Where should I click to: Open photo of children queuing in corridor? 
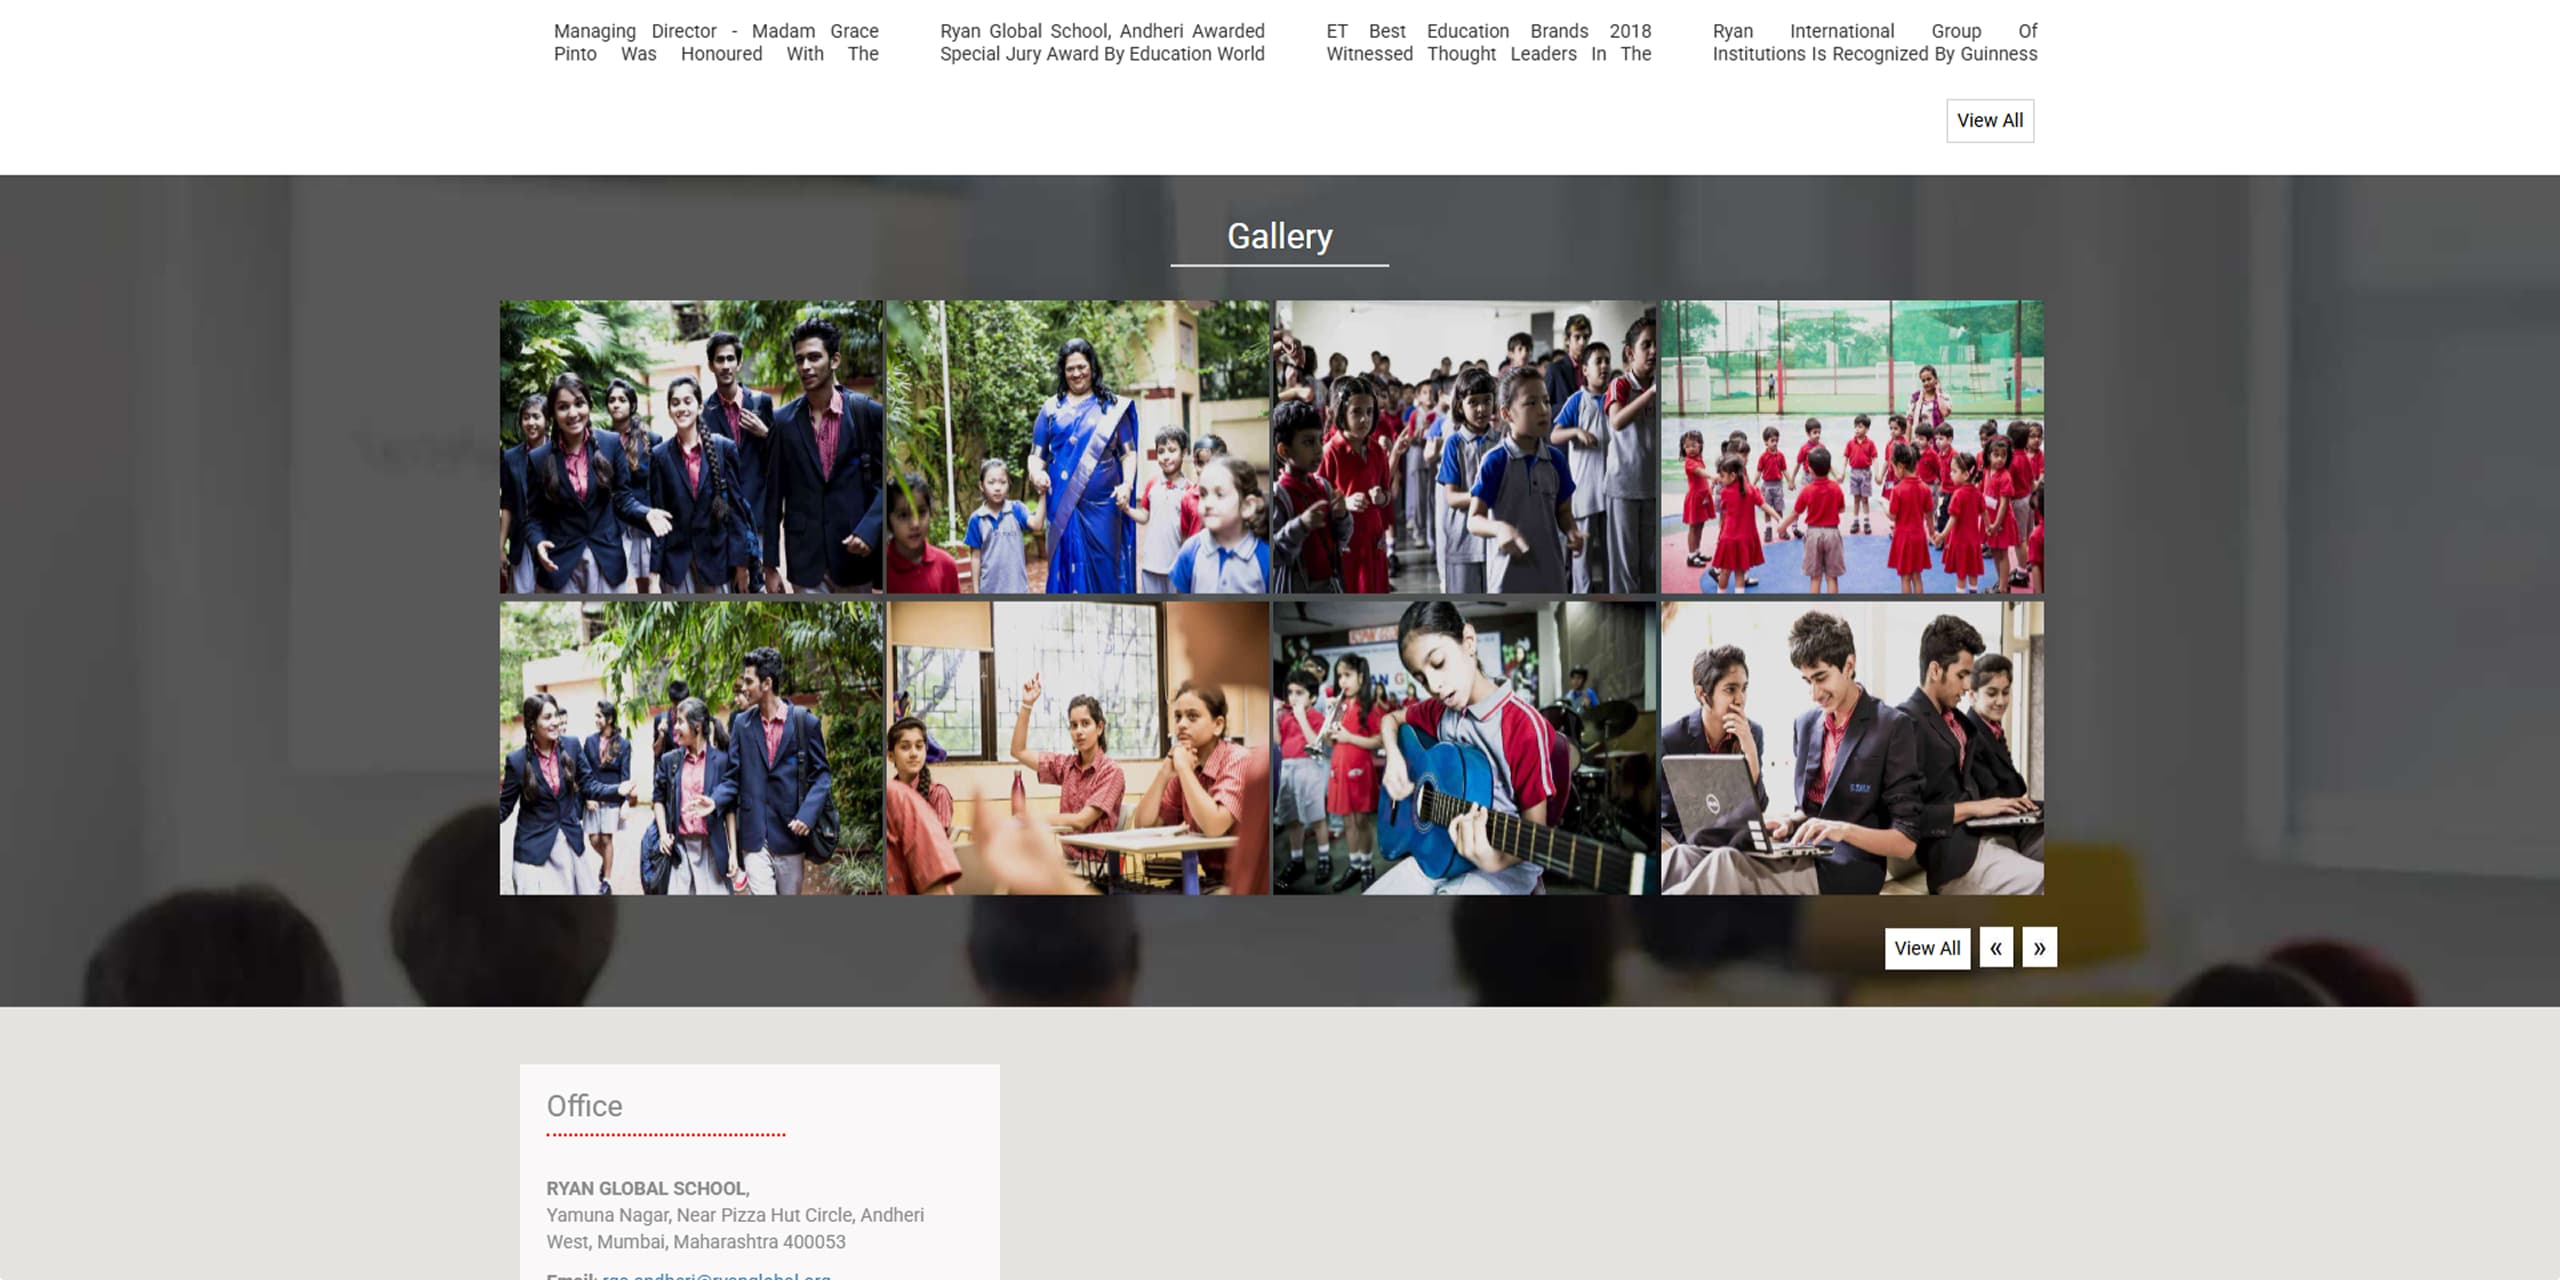click(1464, 447)
